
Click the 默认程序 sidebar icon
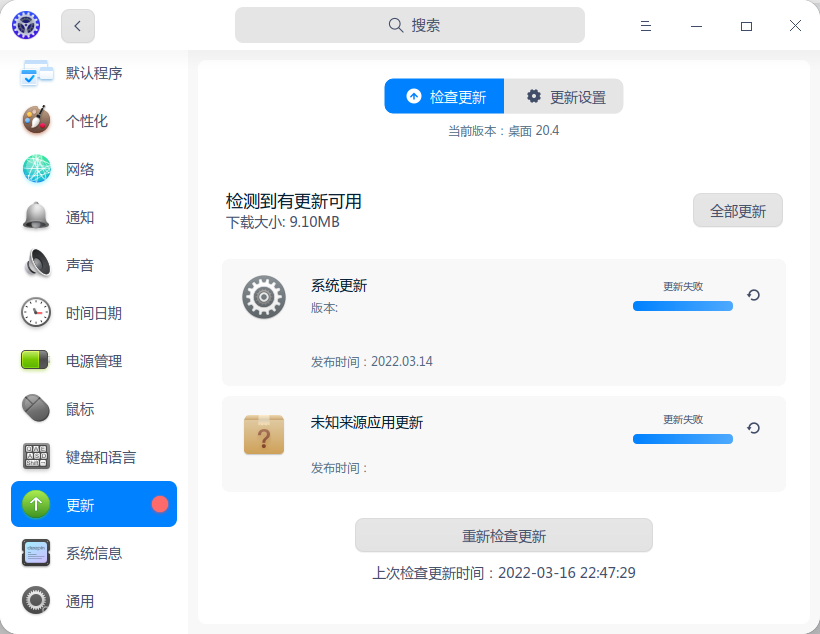pos(36,73)
